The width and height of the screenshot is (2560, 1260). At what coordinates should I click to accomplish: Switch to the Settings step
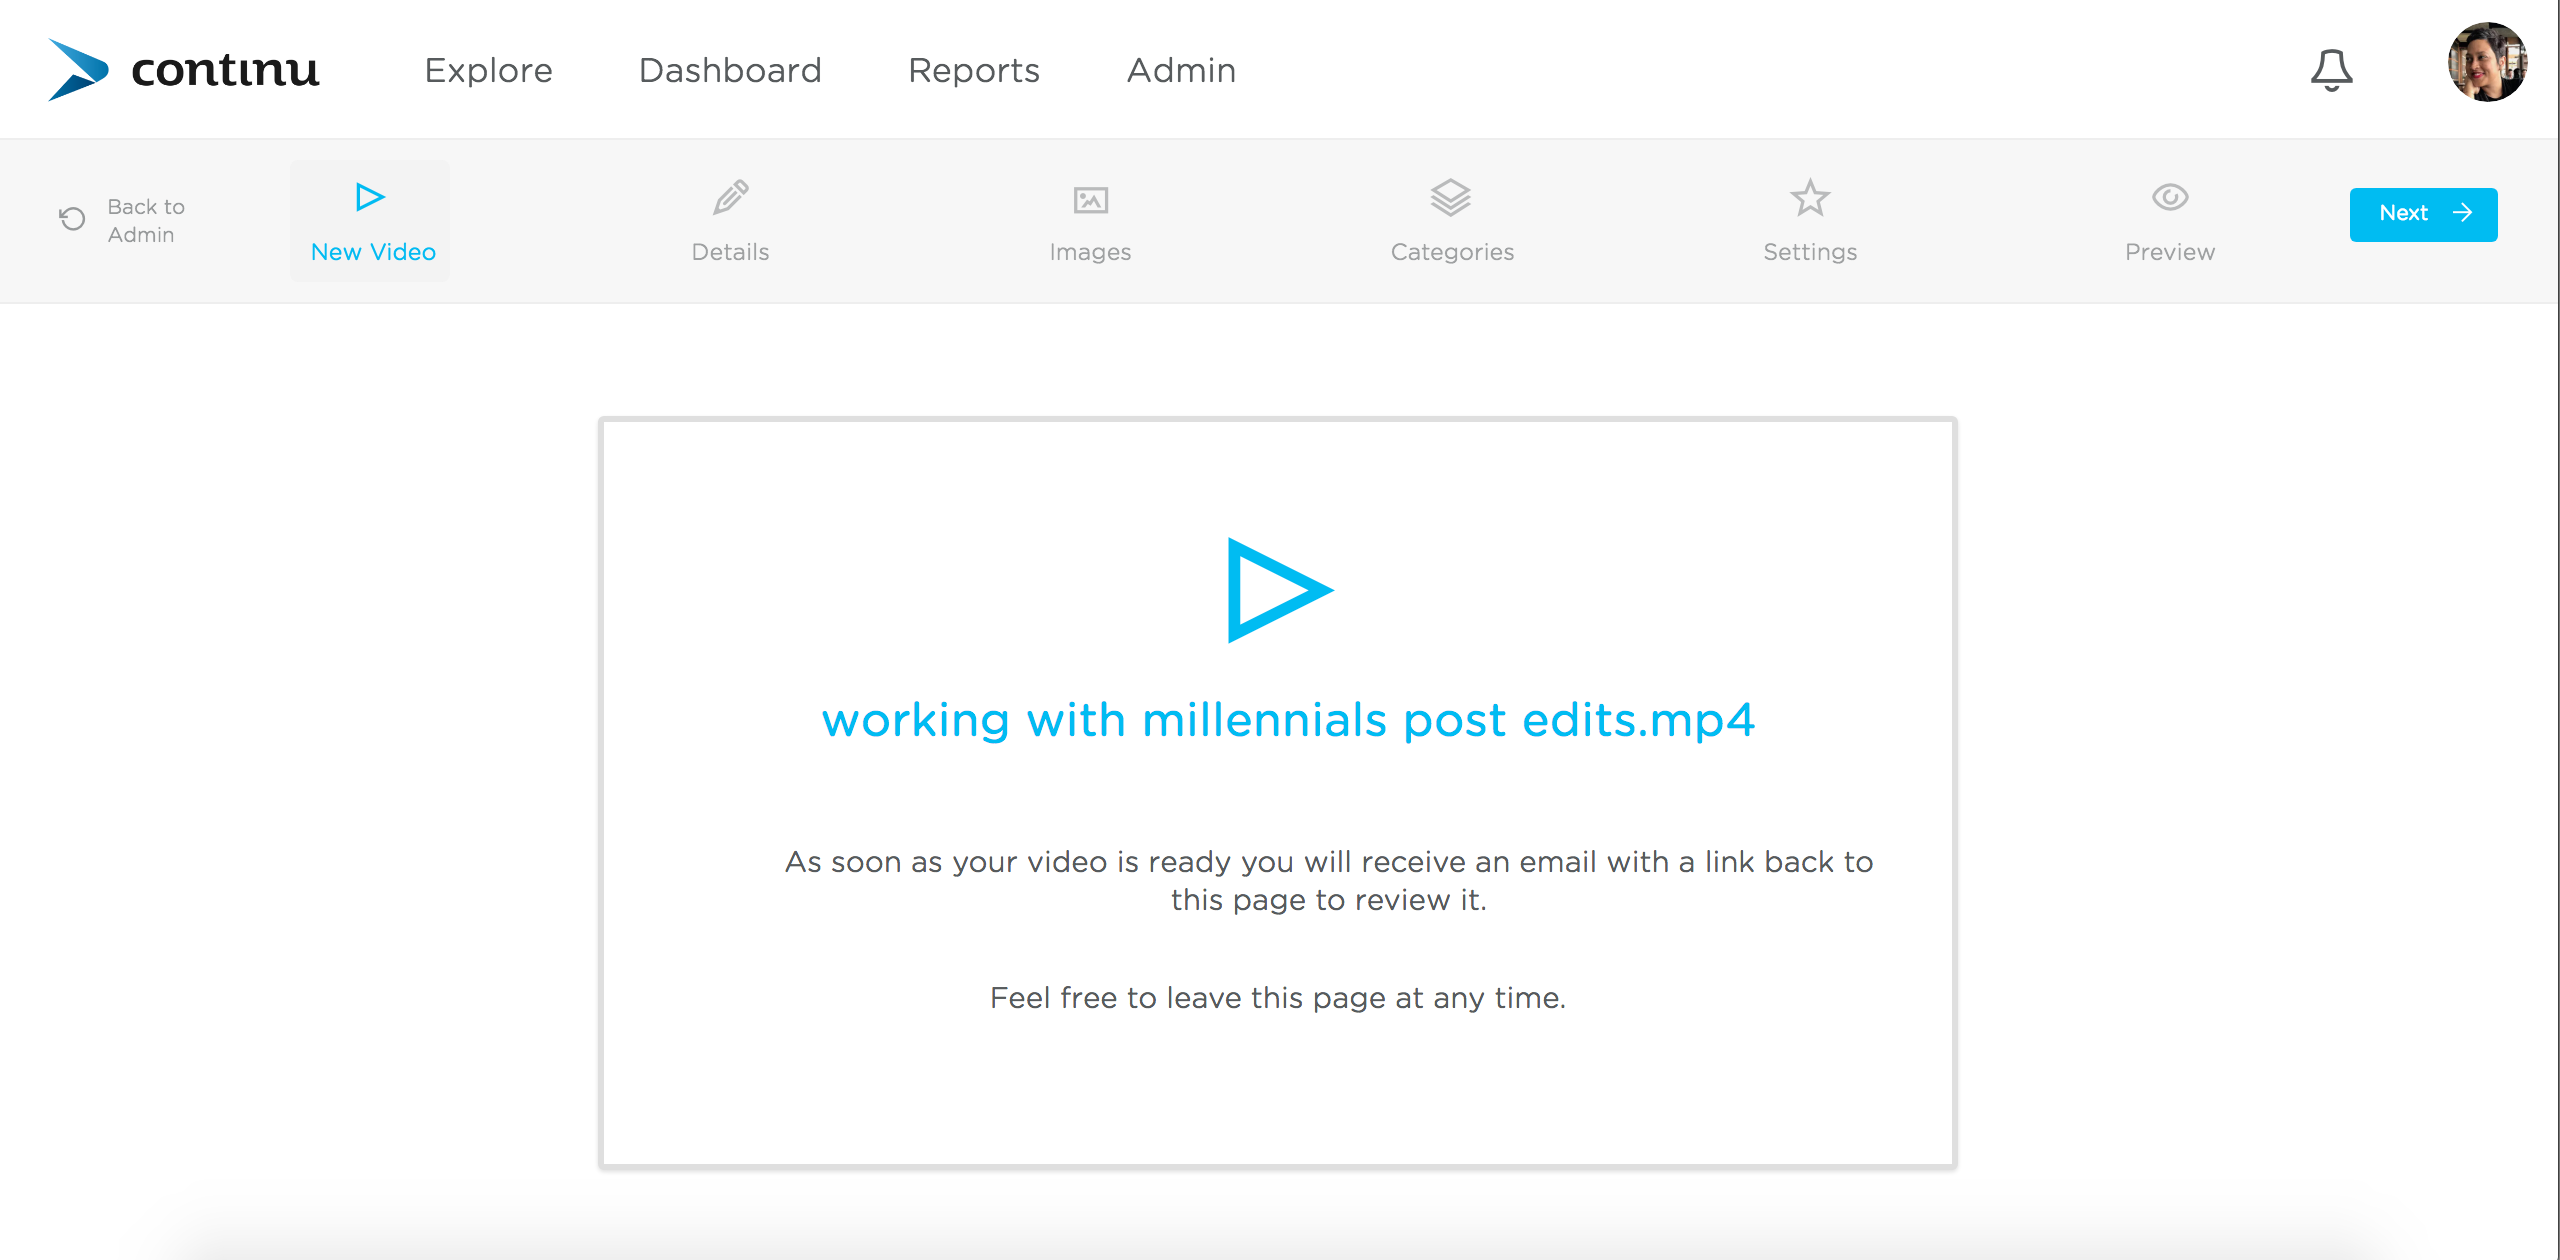(x=1810, y=222)
